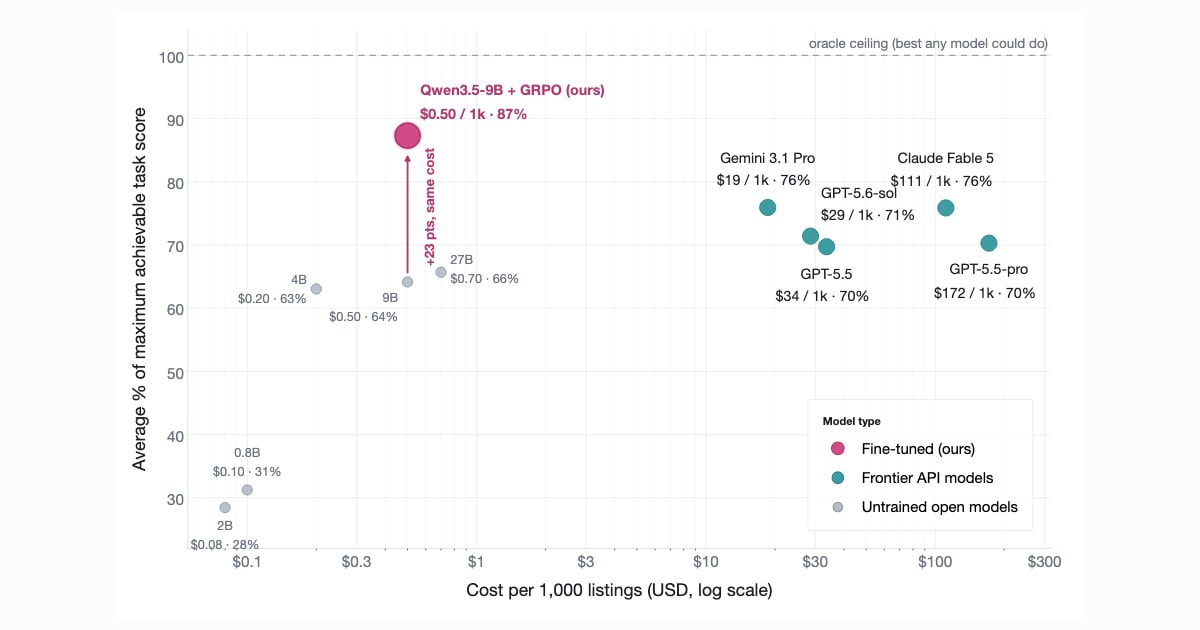Select the gray 4B model data point

pyautogui.click(x=316, y=289)
